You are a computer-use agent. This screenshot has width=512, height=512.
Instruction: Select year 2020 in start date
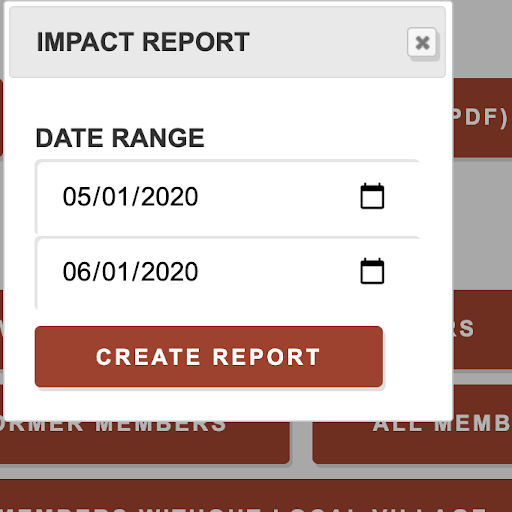[169, 197]
